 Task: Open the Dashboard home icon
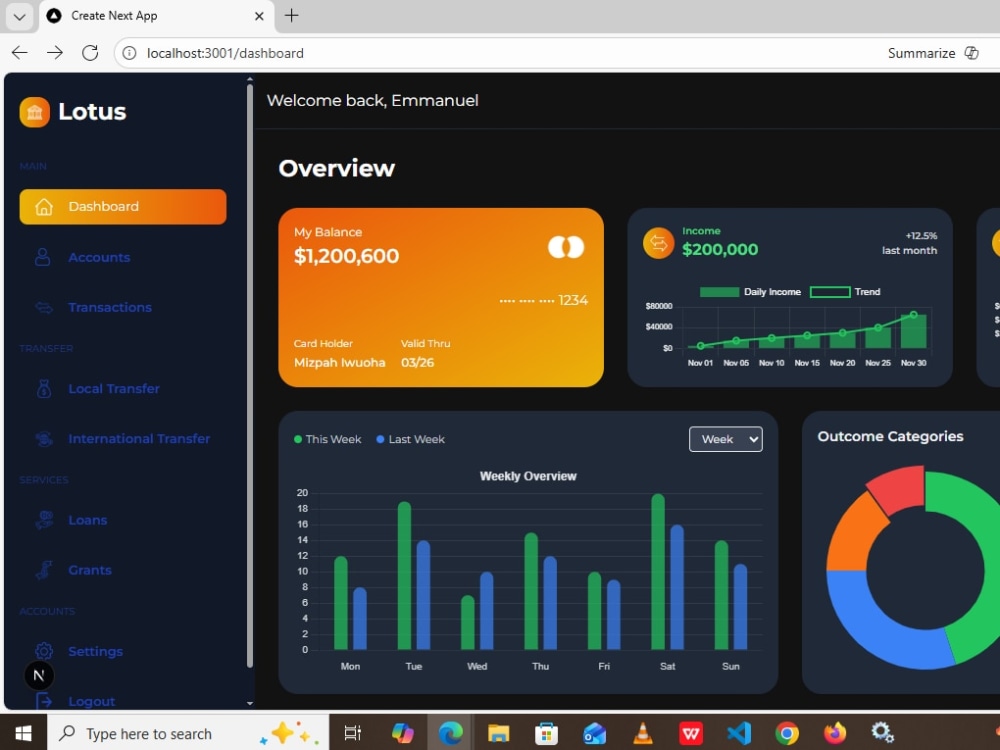click(x=43, y=207)
